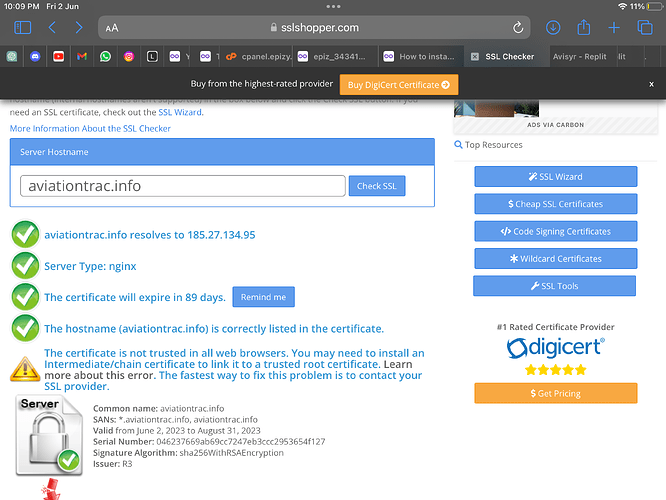Viewport: 666px width, 500px height.
Task: Click the certificate Serial Number line
Action: click(209, 442)
